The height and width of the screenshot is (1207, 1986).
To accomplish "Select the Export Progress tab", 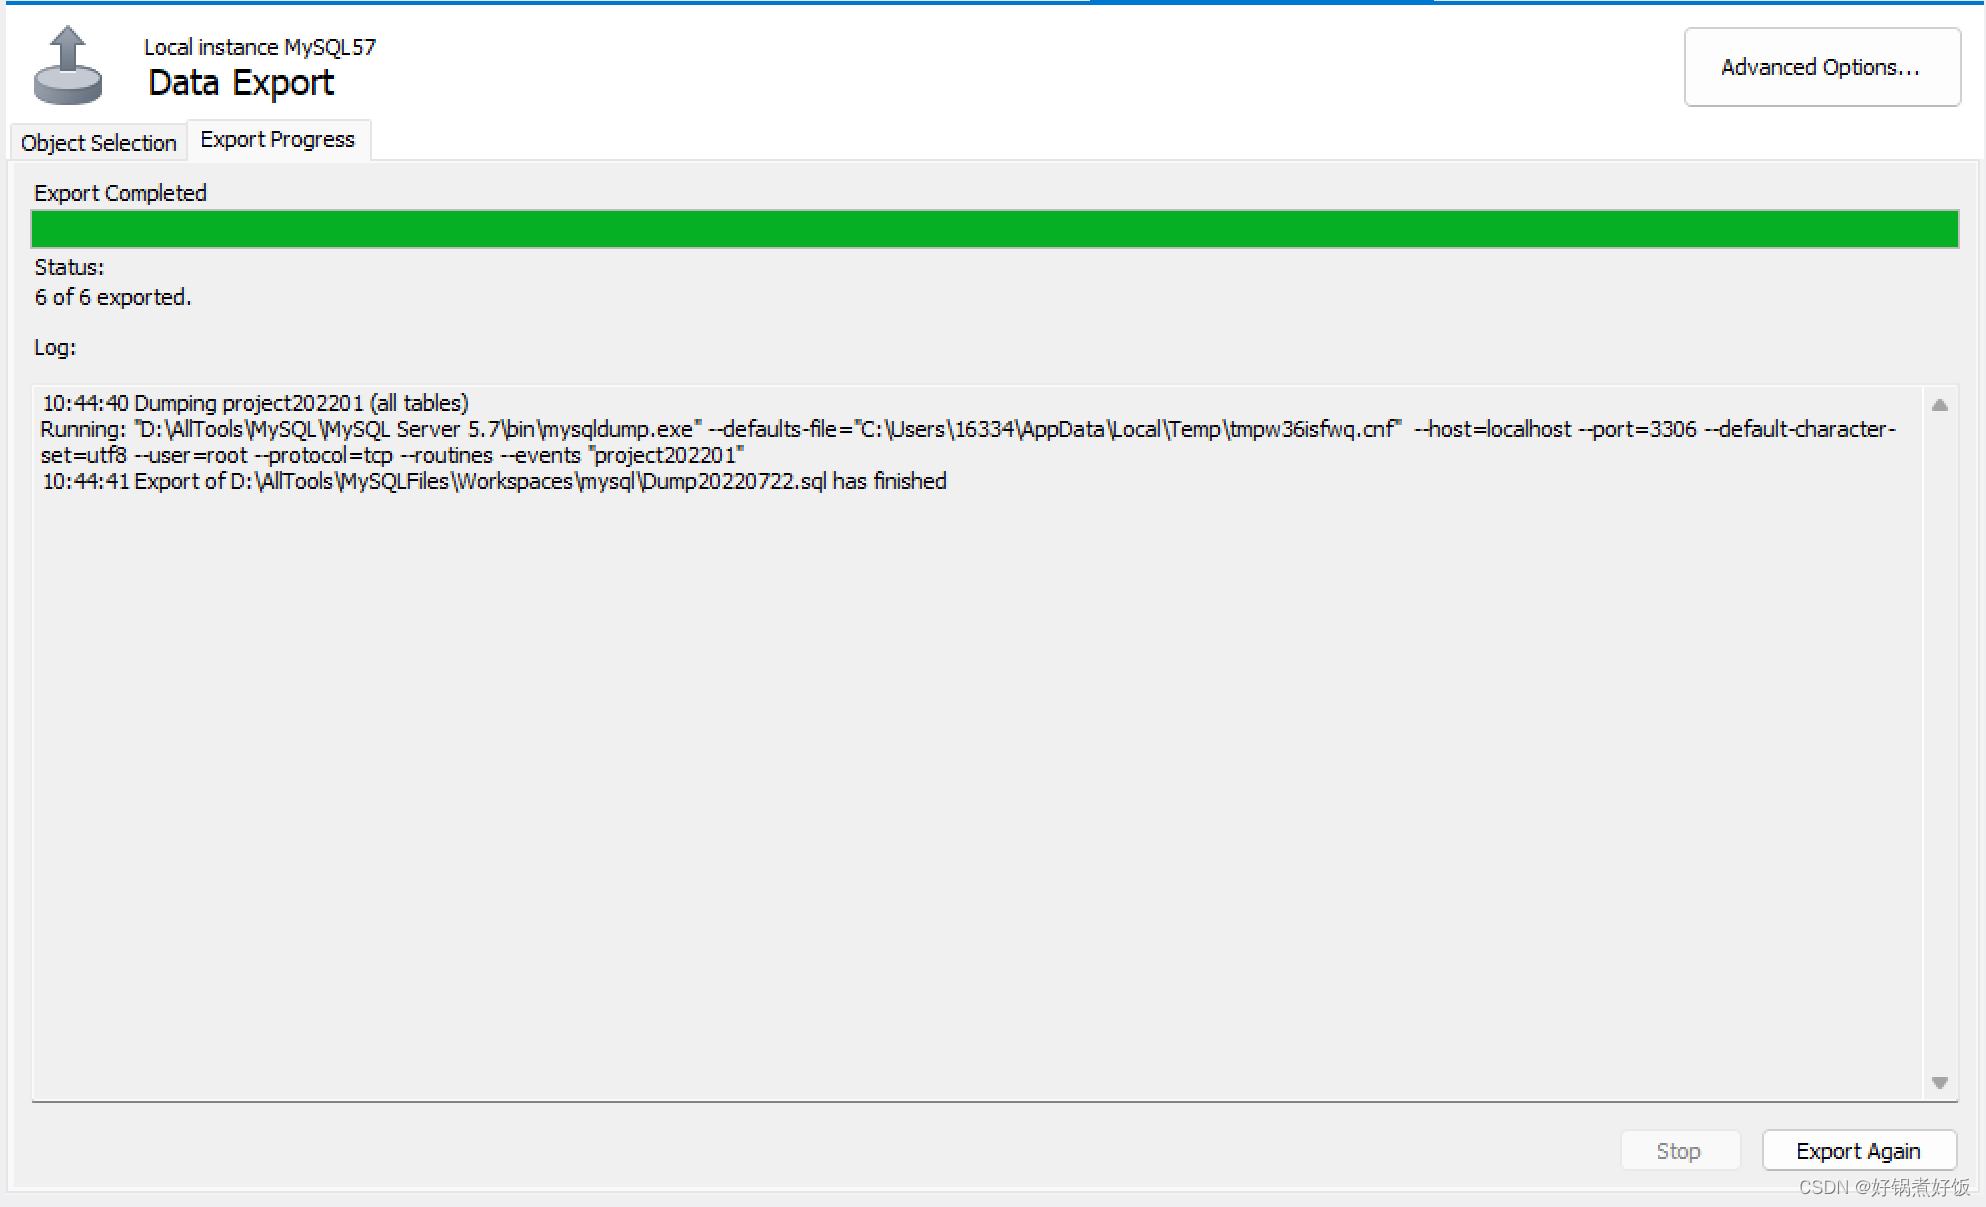I will (x=278, y=140).
